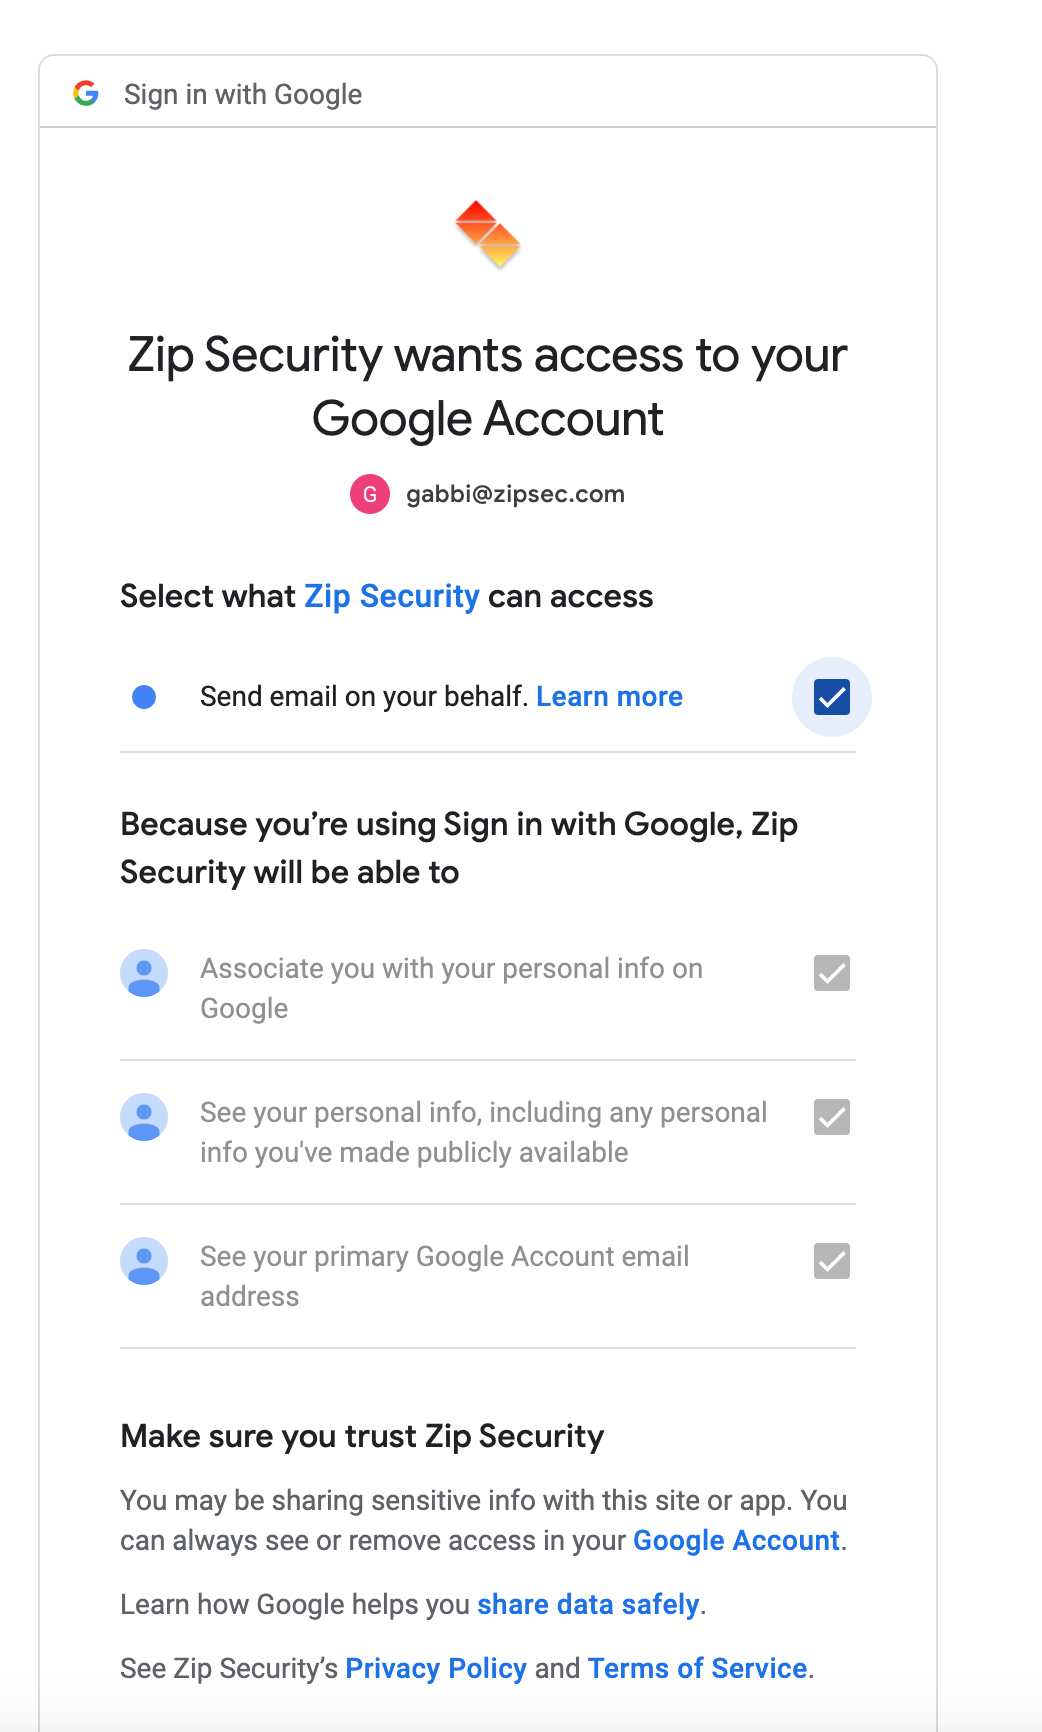The height and width of the screenshot is (1732, 1042).
Task: View Zip Security's Privacy Policy
Action: pos(436,1669)
